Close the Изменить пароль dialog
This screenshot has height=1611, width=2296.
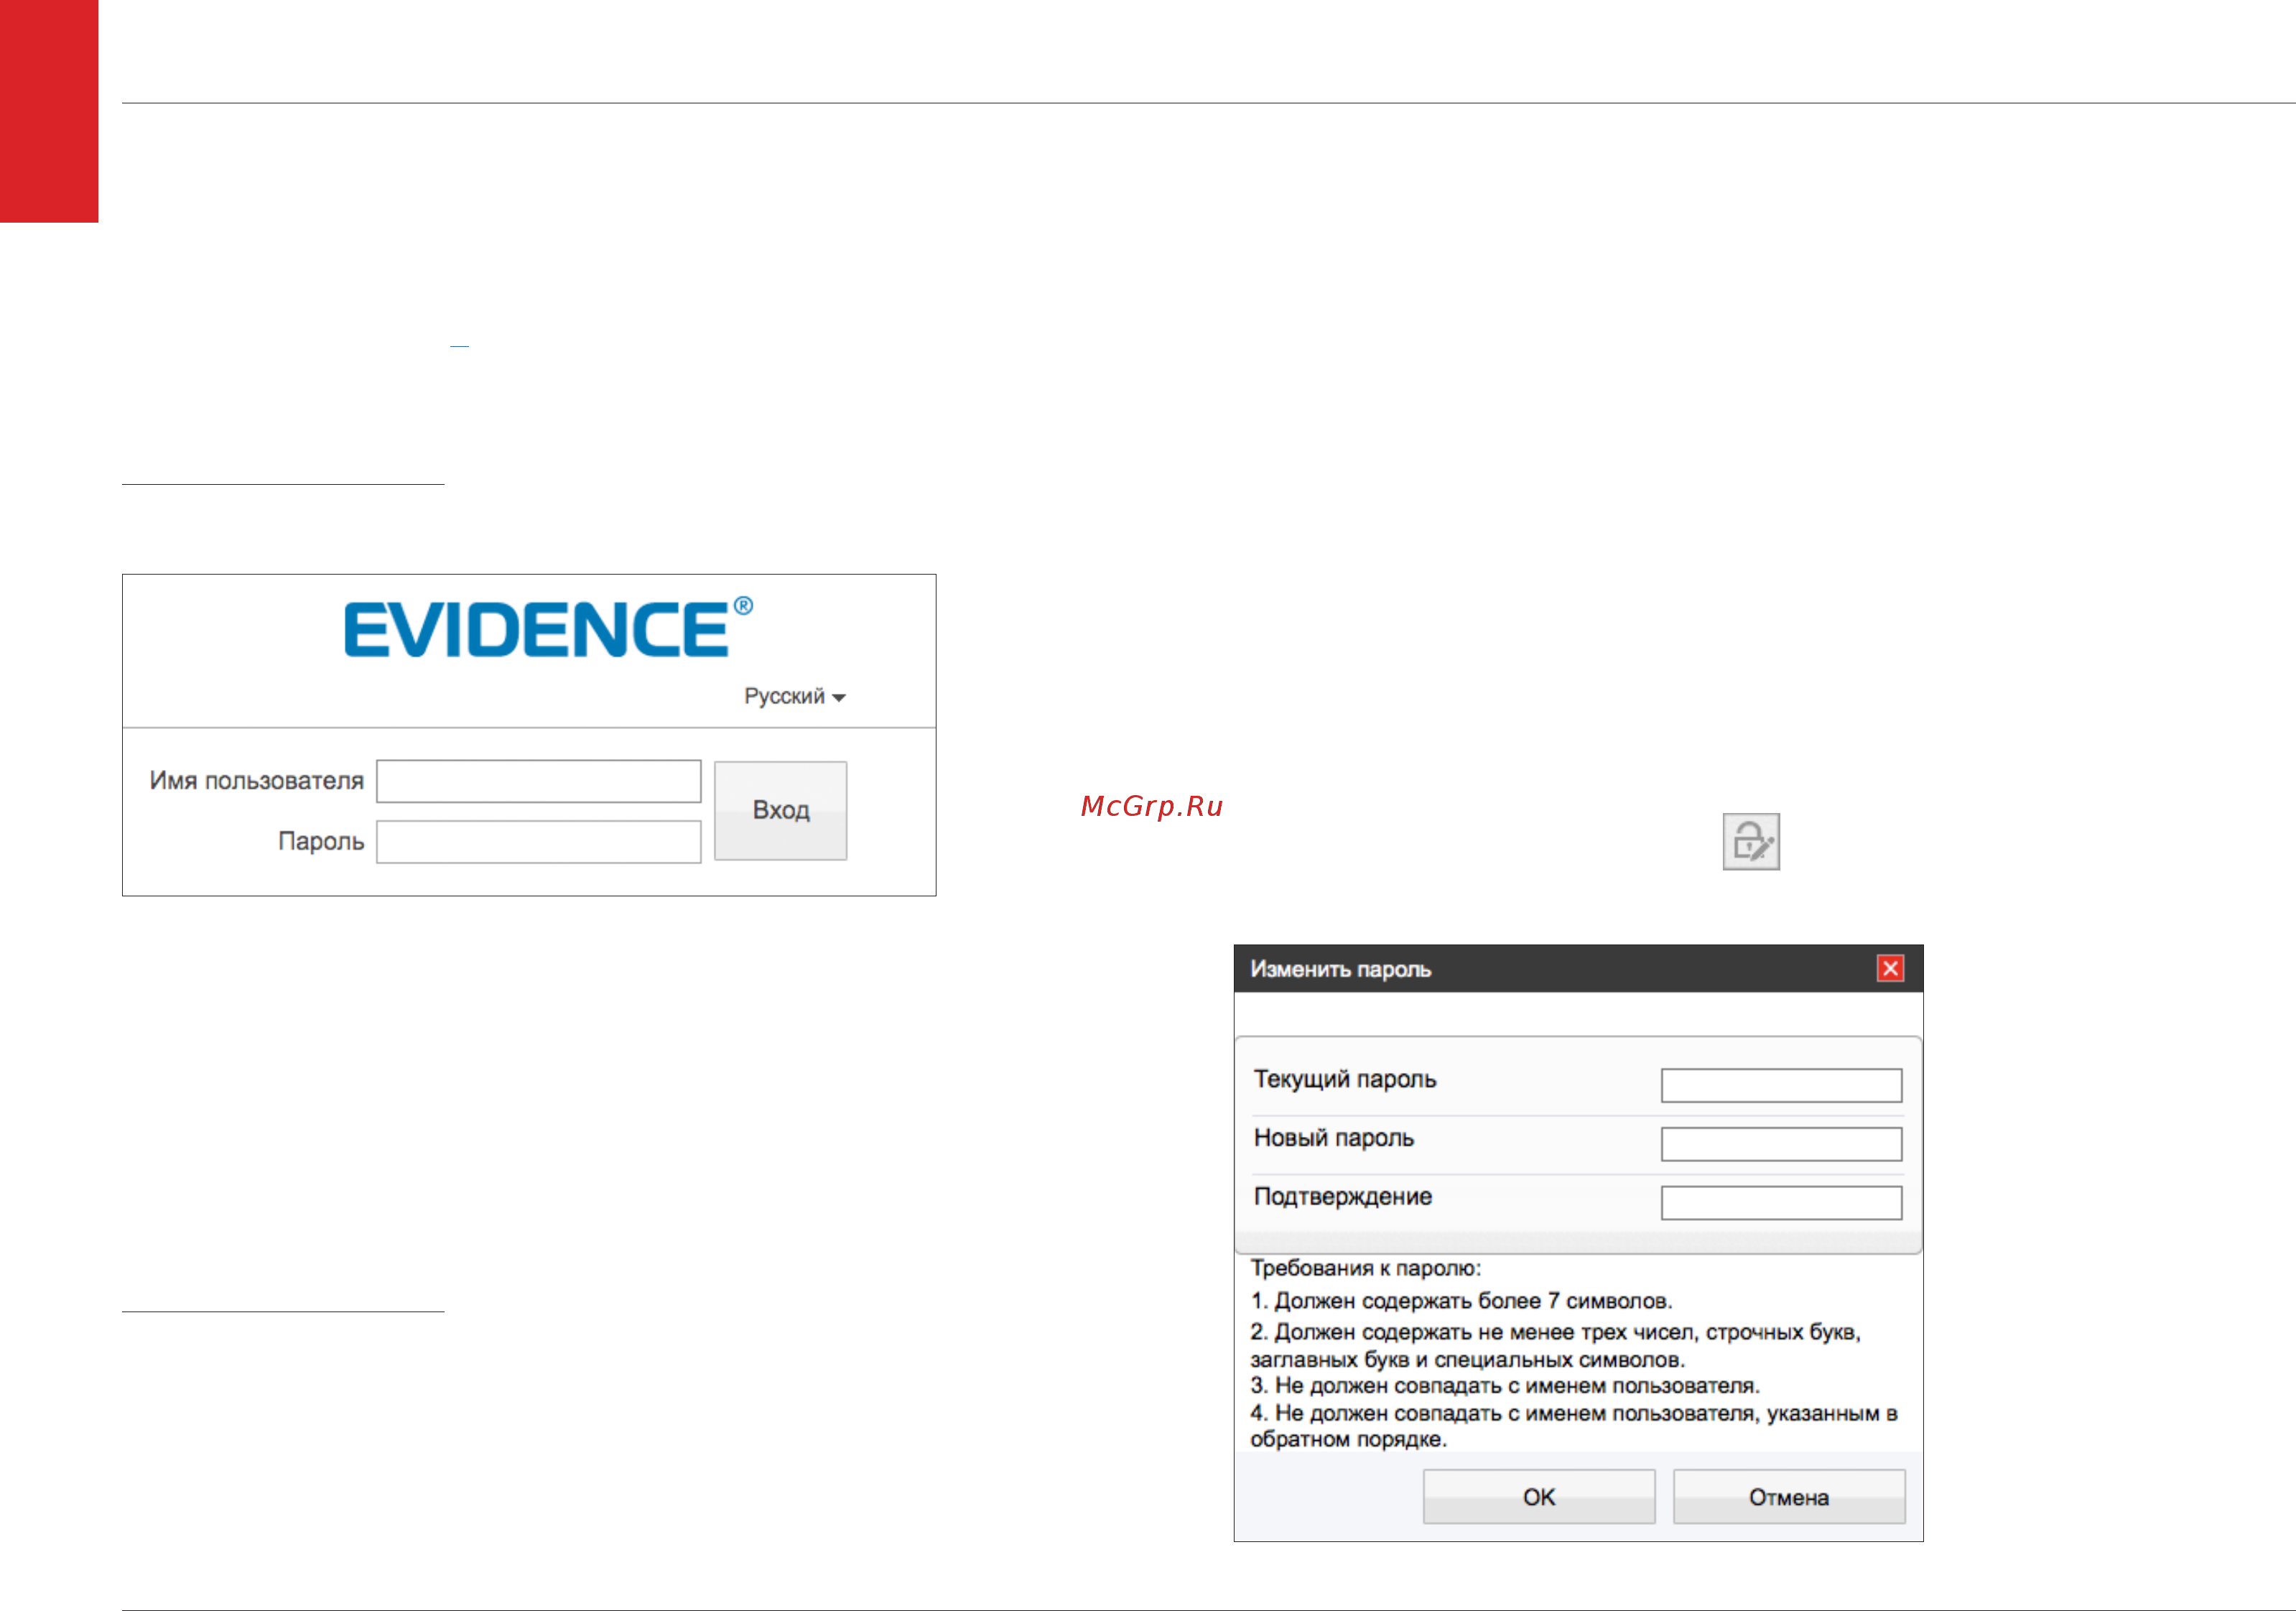(1889, 967)
